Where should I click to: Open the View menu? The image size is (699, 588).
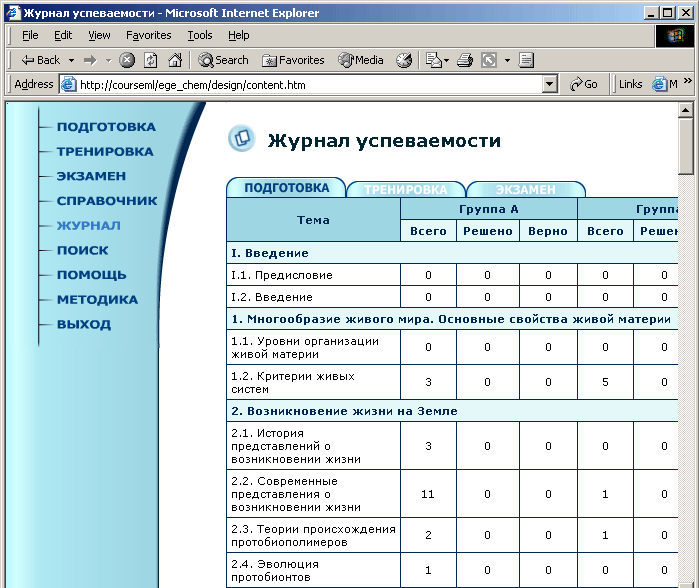(x=99, y=35)
